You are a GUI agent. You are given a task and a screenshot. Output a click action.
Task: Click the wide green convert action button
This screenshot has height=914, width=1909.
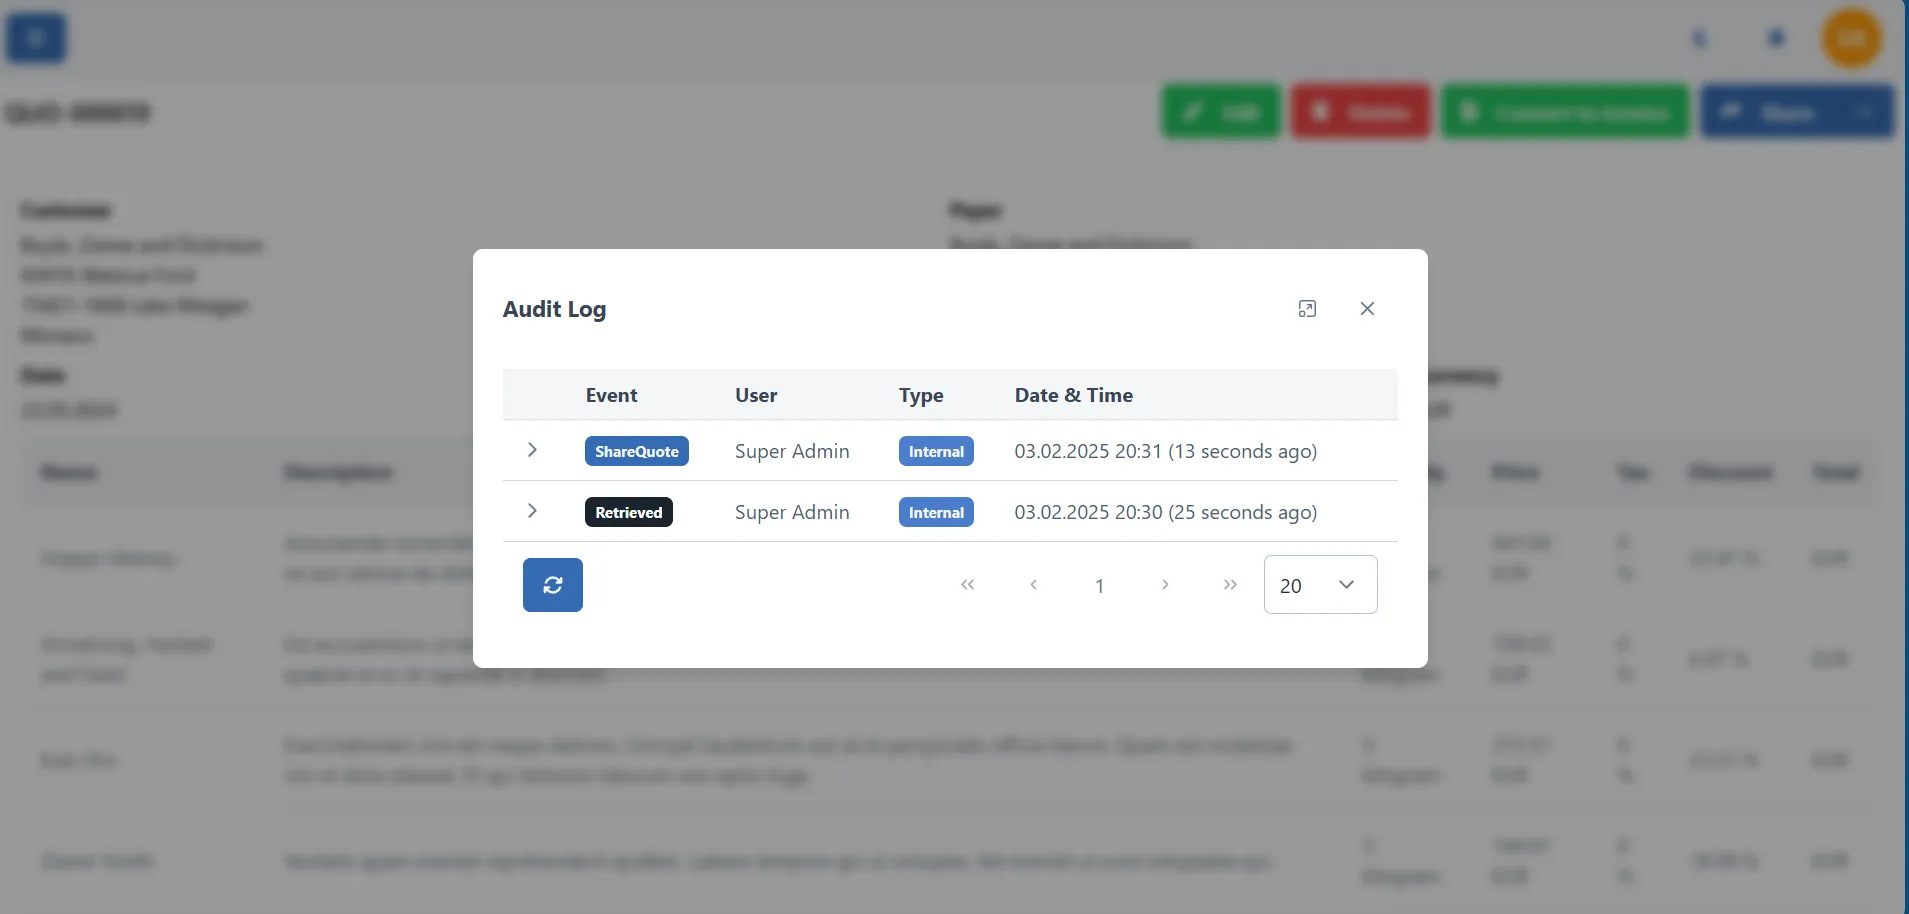tap(1564, 111)
